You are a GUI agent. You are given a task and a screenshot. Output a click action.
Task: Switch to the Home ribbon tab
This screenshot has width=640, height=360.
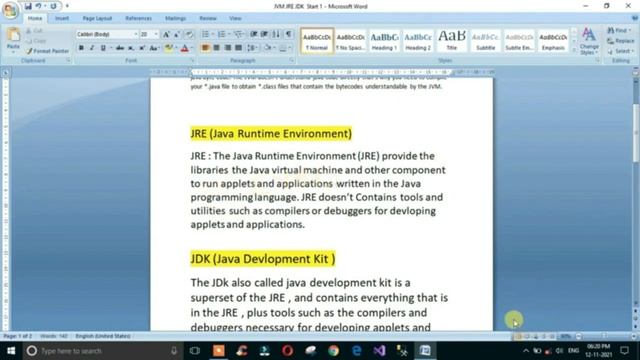tap(35, 18)
